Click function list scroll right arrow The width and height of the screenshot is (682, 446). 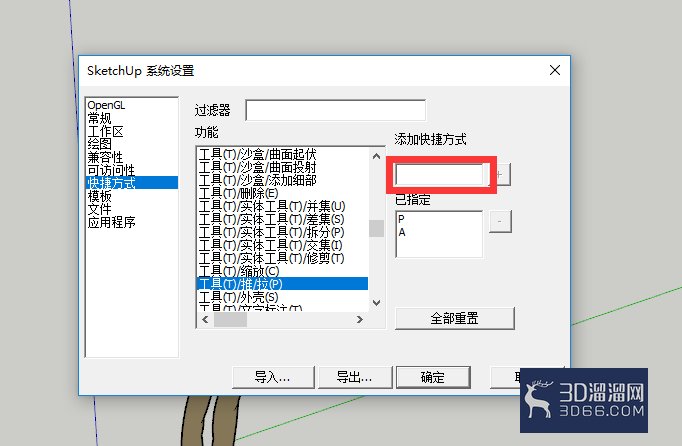360,320
